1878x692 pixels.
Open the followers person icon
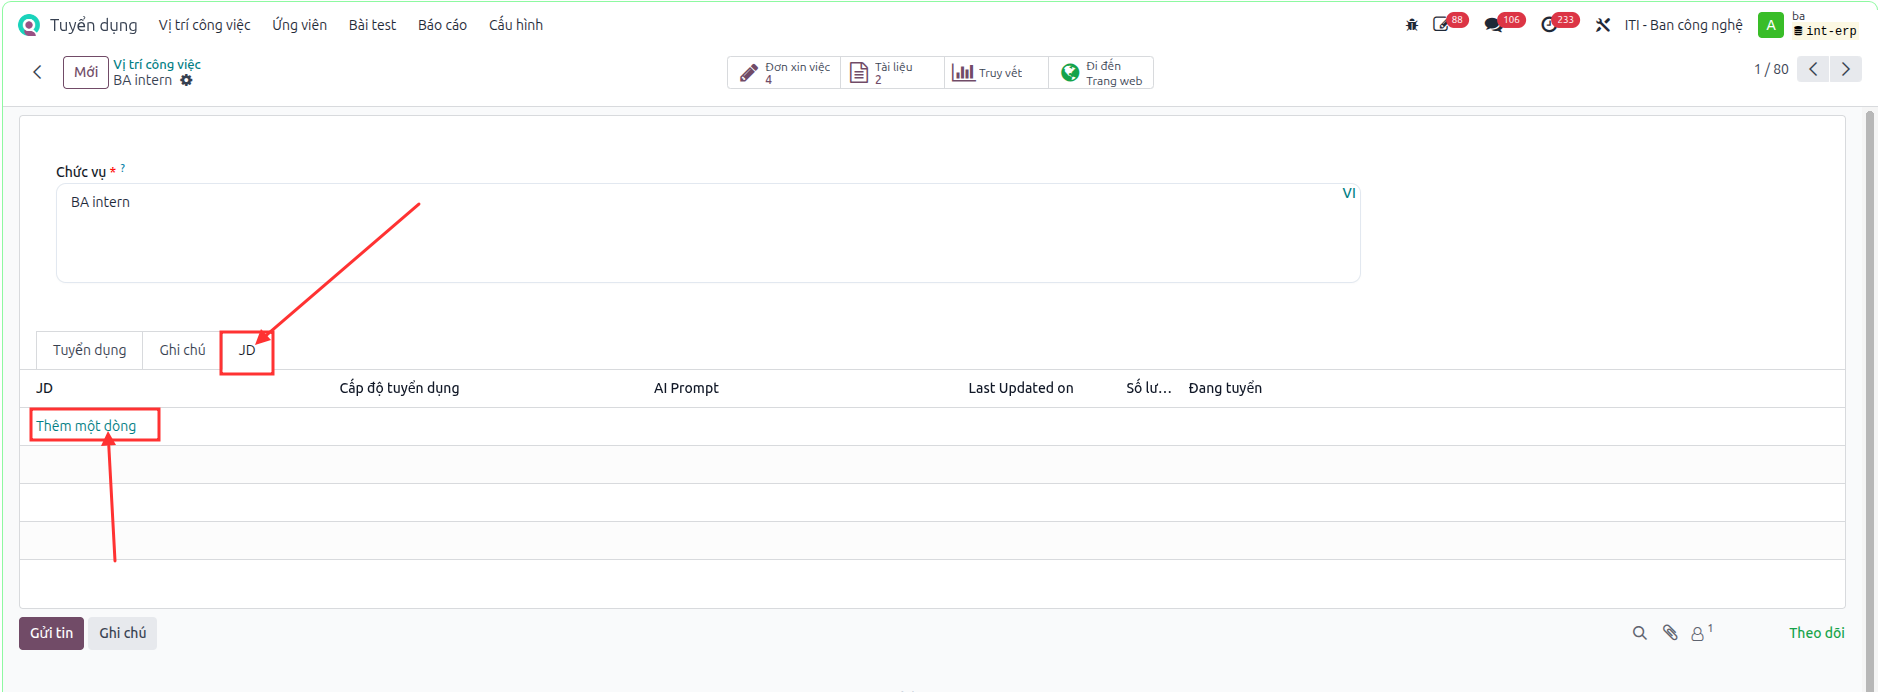(1700, 633)
